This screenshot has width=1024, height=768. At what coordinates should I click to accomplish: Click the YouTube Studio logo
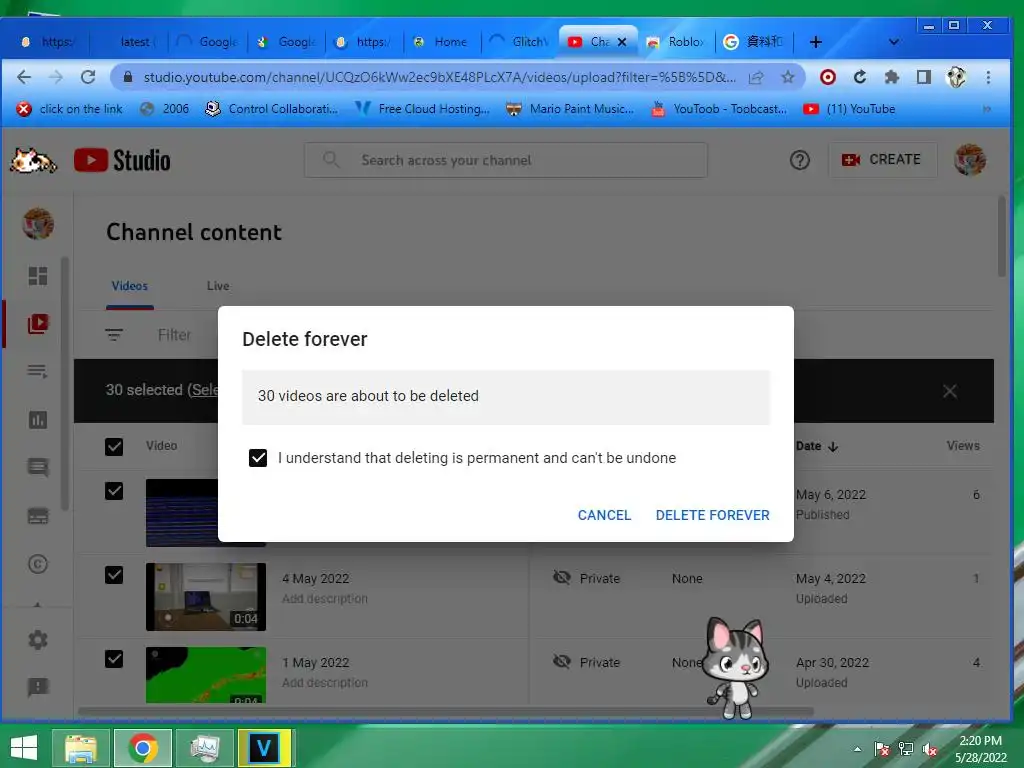coord(122,160)
